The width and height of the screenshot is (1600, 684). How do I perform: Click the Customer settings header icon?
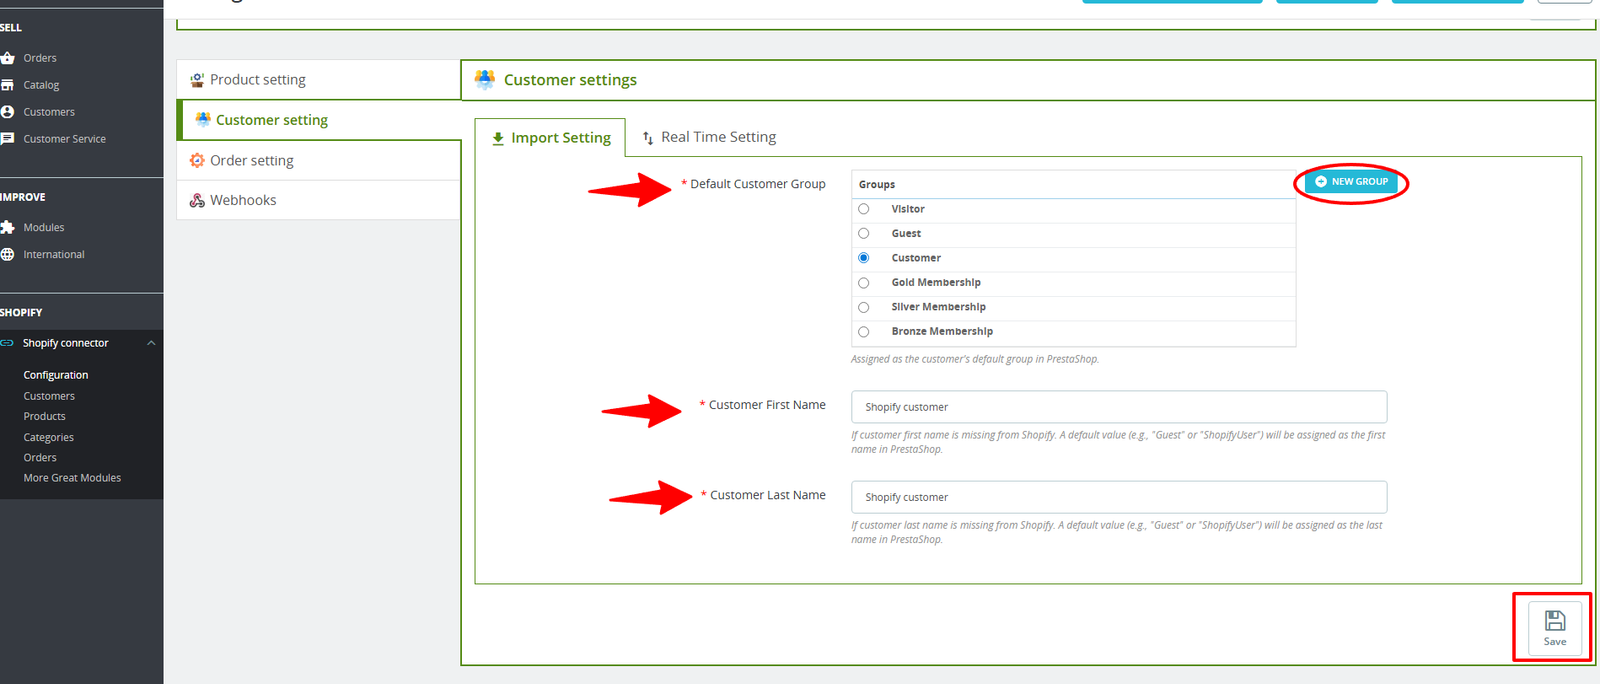point(485,79)
